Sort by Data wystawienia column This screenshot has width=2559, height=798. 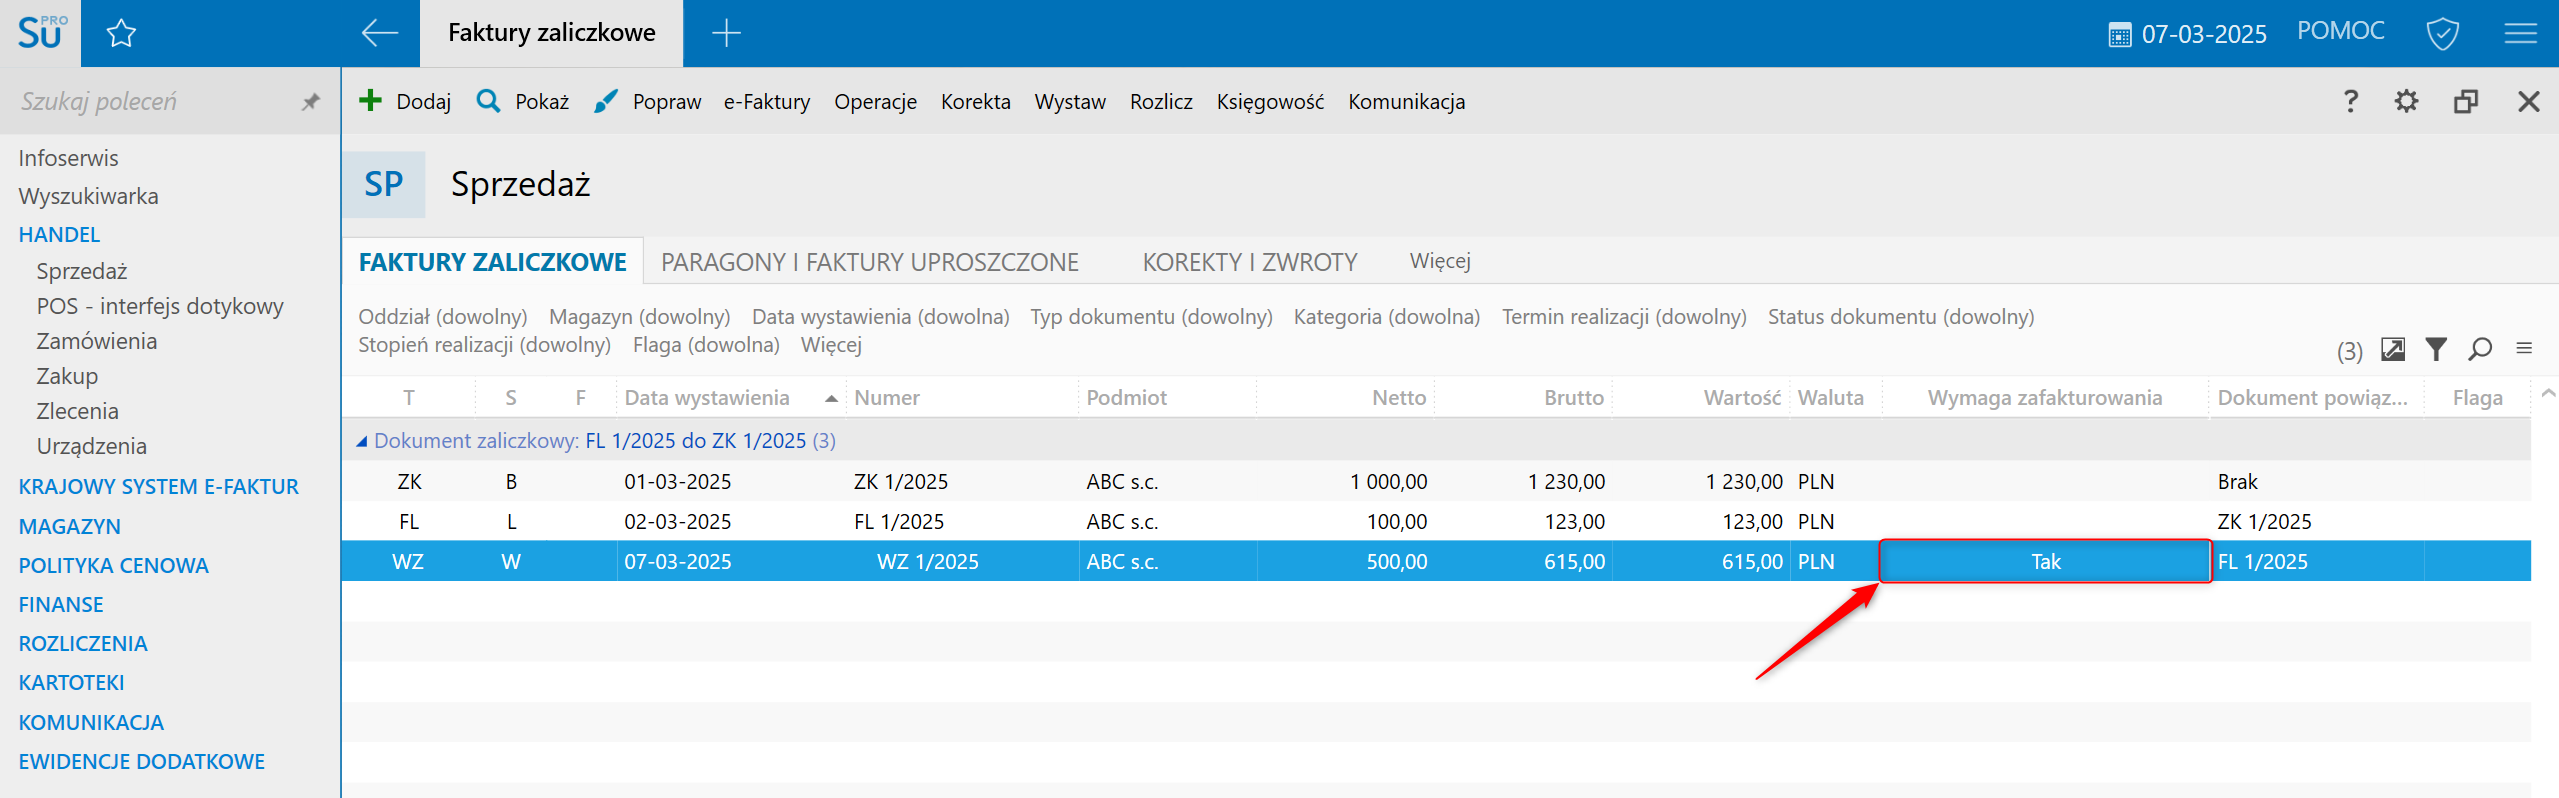[730, 398]
